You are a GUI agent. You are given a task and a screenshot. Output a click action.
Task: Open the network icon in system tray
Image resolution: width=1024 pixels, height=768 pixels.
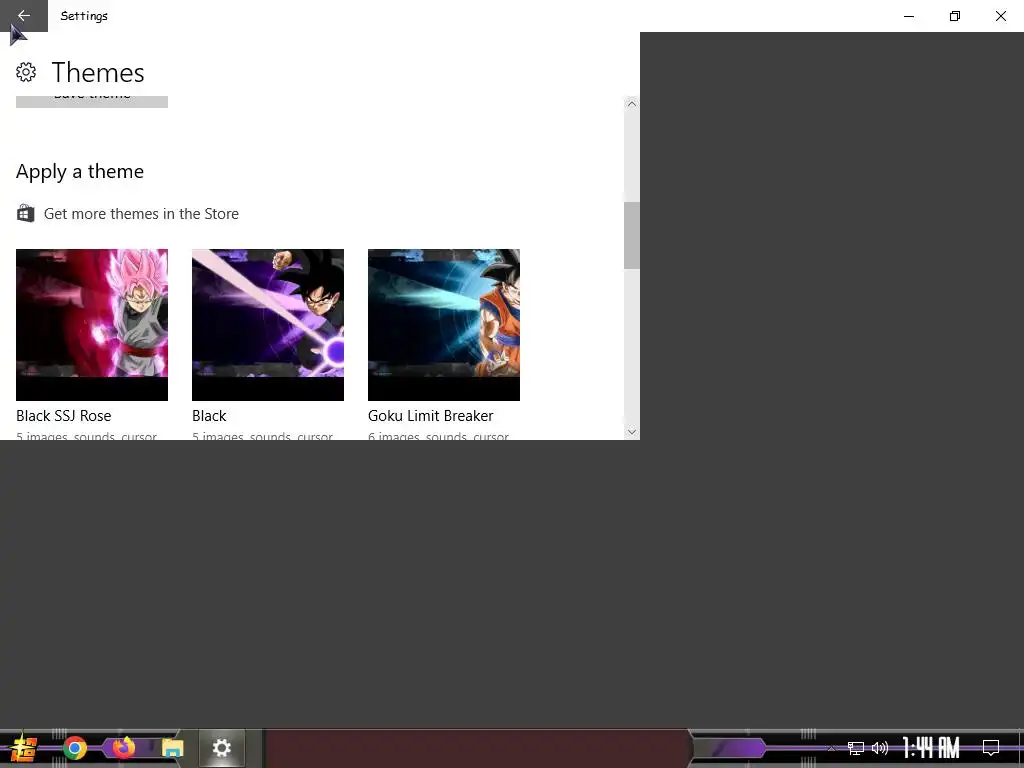click(856, 748)
